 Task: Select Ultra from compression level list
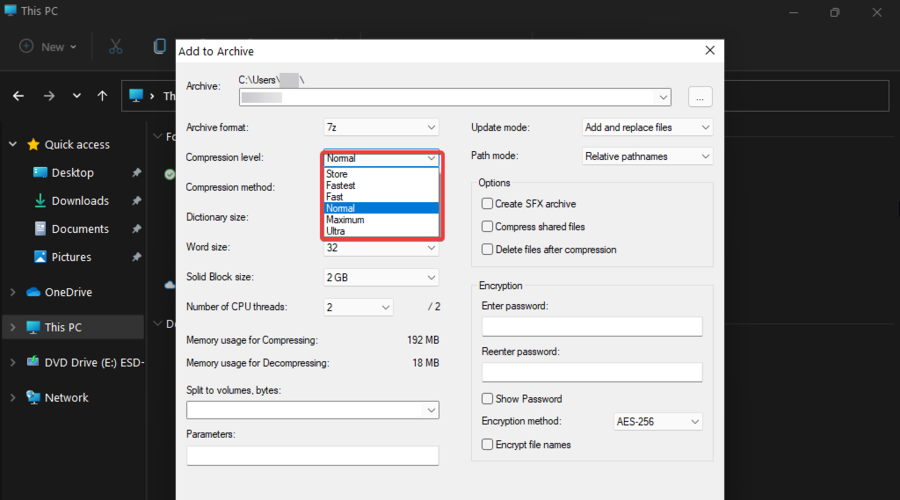(336, 231)
